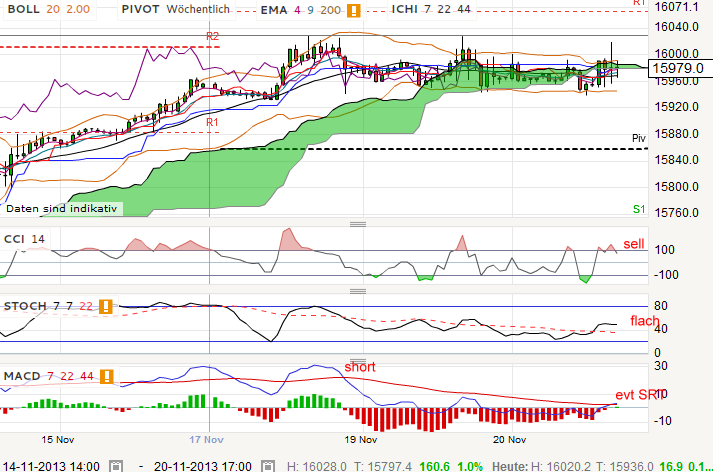Click the 17 Nov date axis label
Image resolution: width=713 pixels, height=472 pixels.
(x=206, y=440)
